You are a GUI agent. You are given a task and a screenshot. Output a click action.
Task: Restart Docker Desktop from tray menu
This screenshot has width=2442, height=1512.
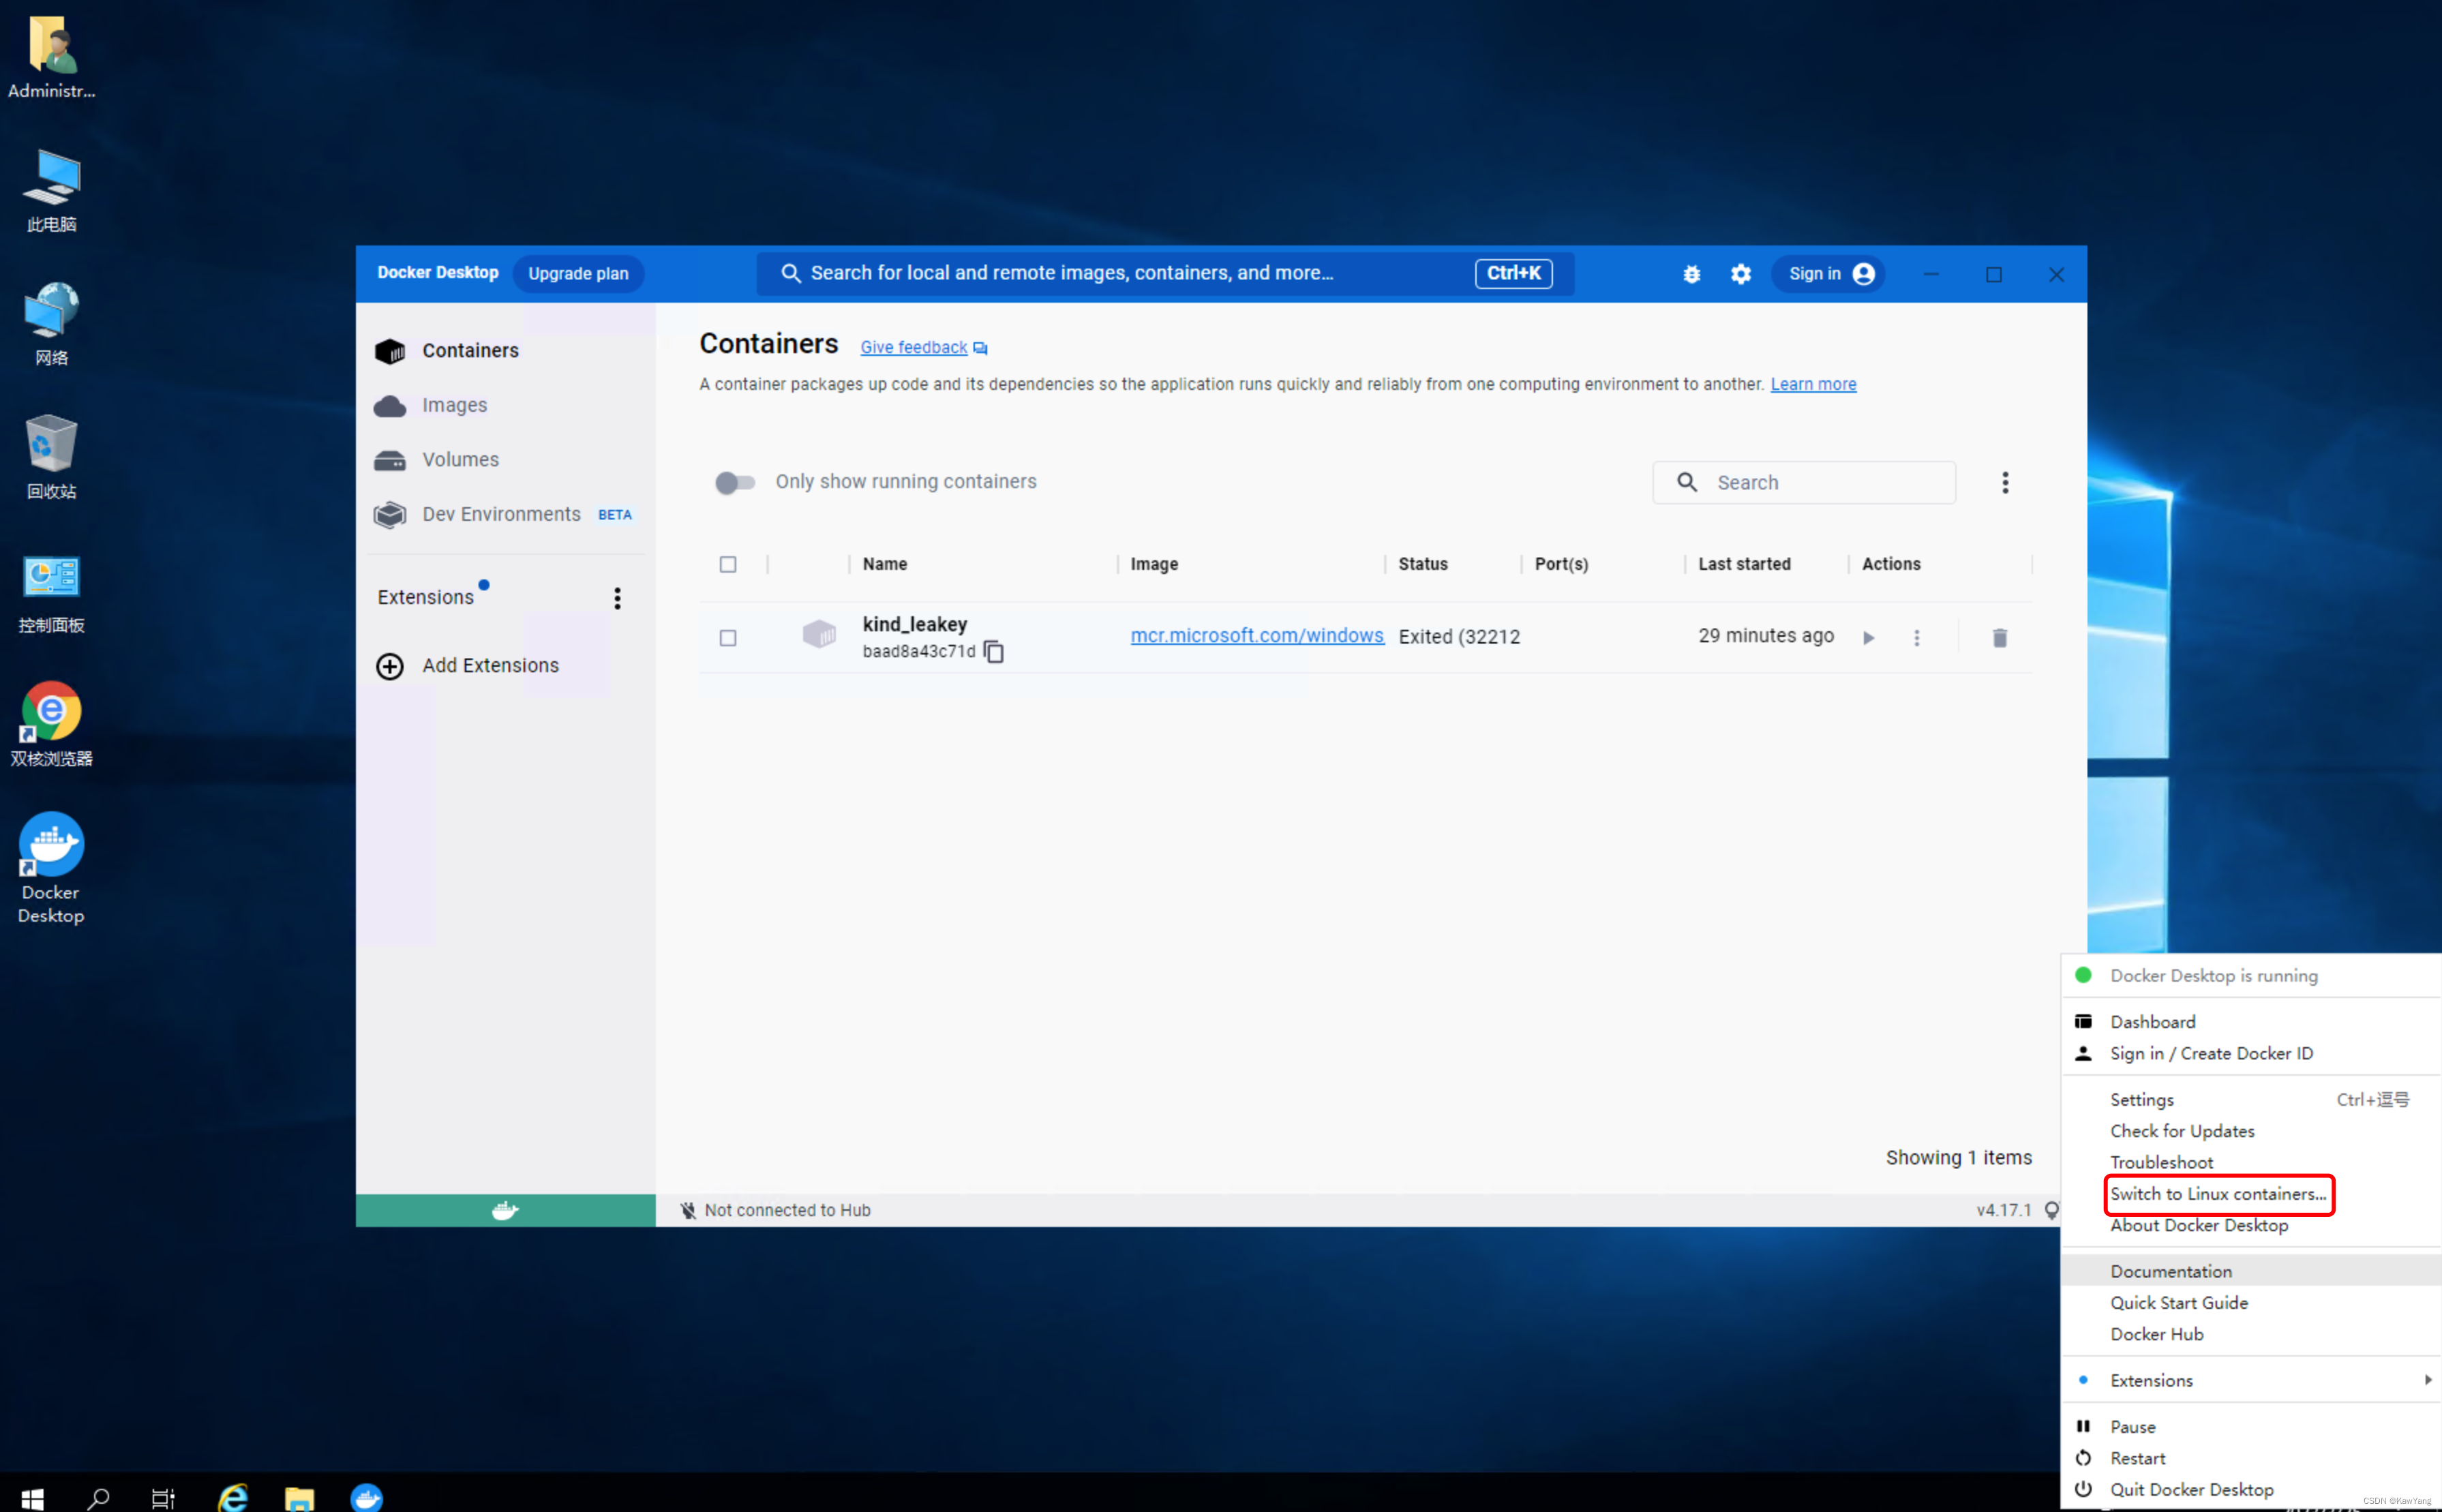tap(2251, 1458)
